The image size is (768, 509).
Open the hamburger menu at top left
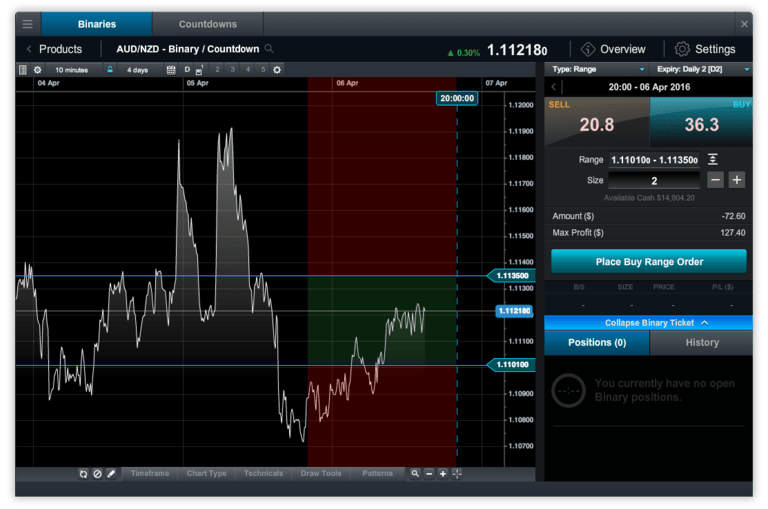[27, 24]
